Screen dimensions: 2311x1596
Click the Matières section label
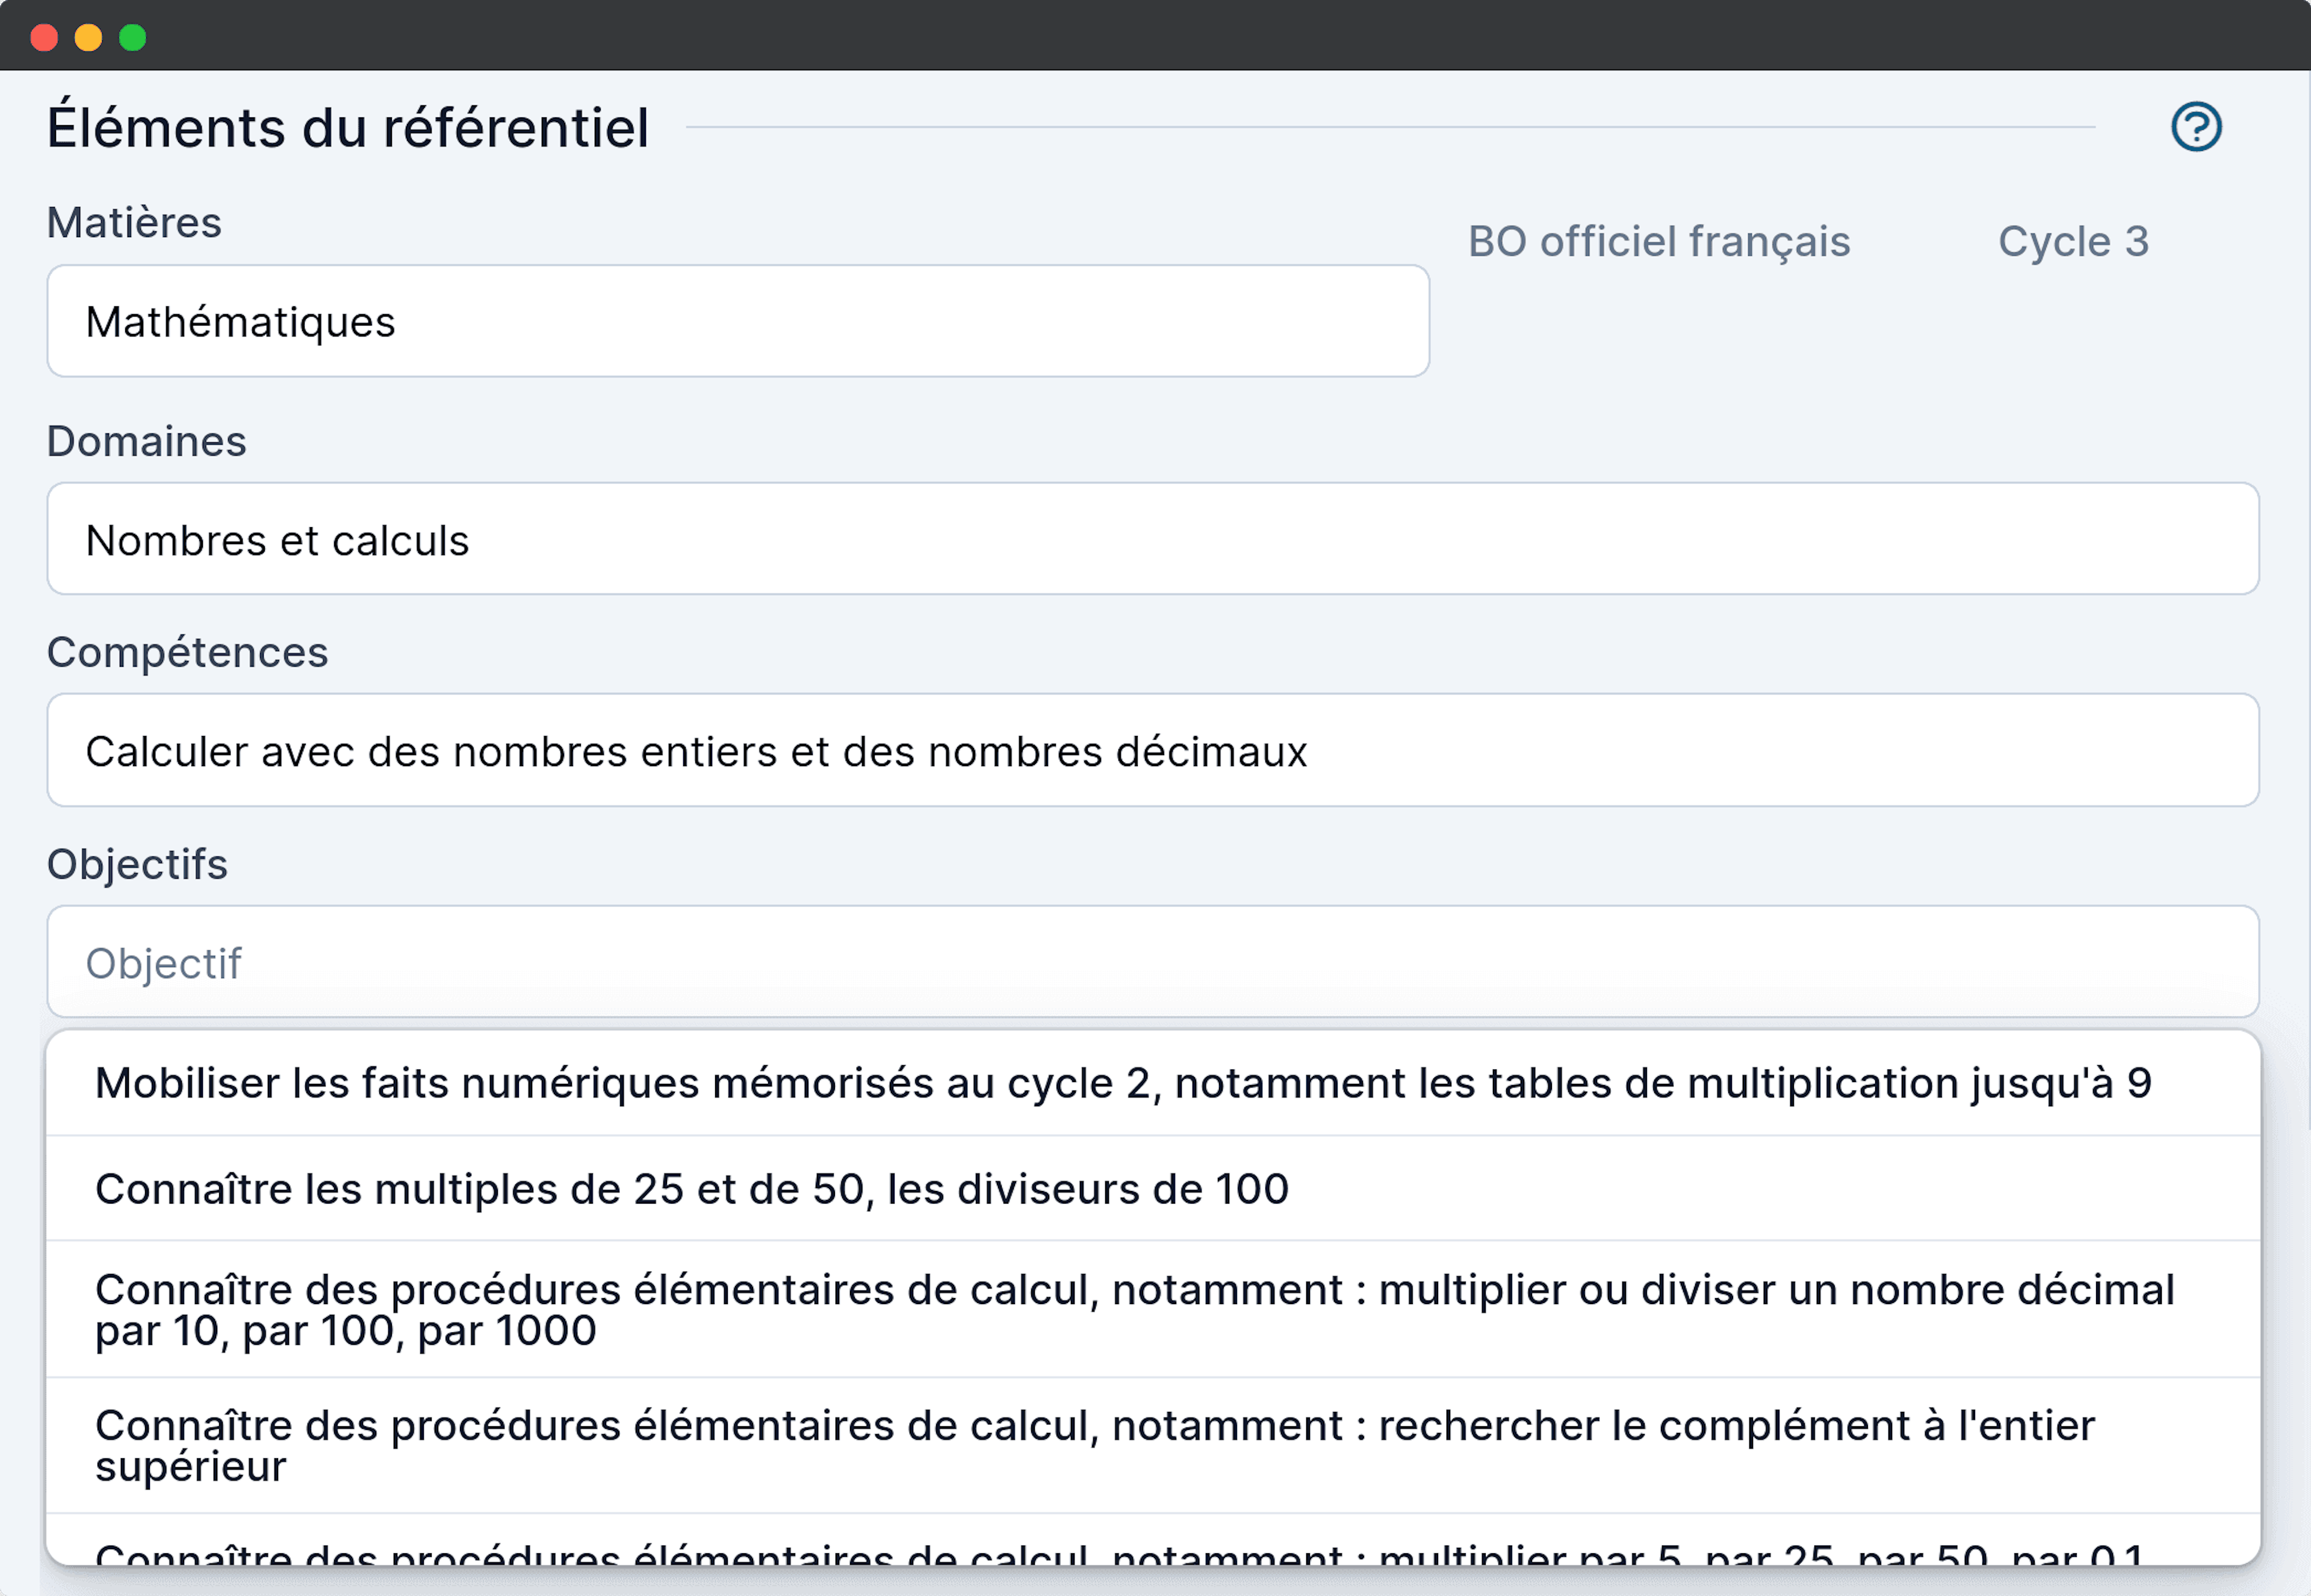tap(134, 222)
